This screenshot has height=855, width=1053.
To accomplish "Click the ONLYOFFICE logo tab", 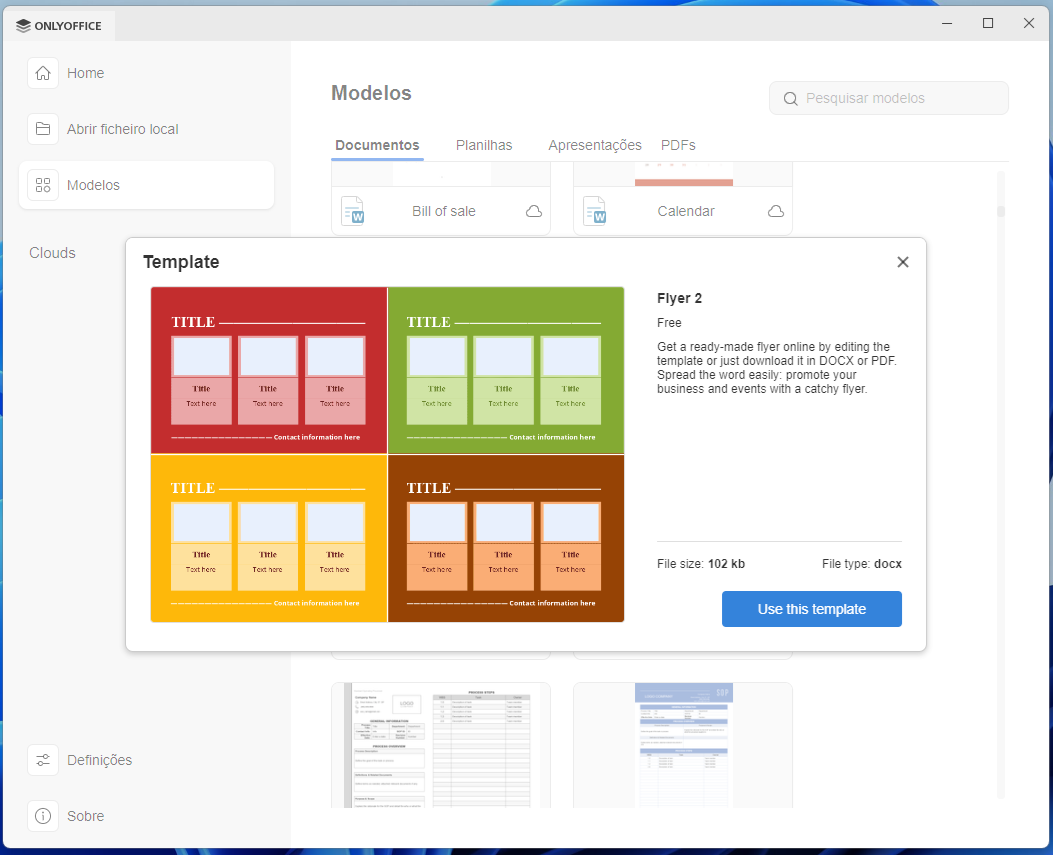I will point(60,26).
